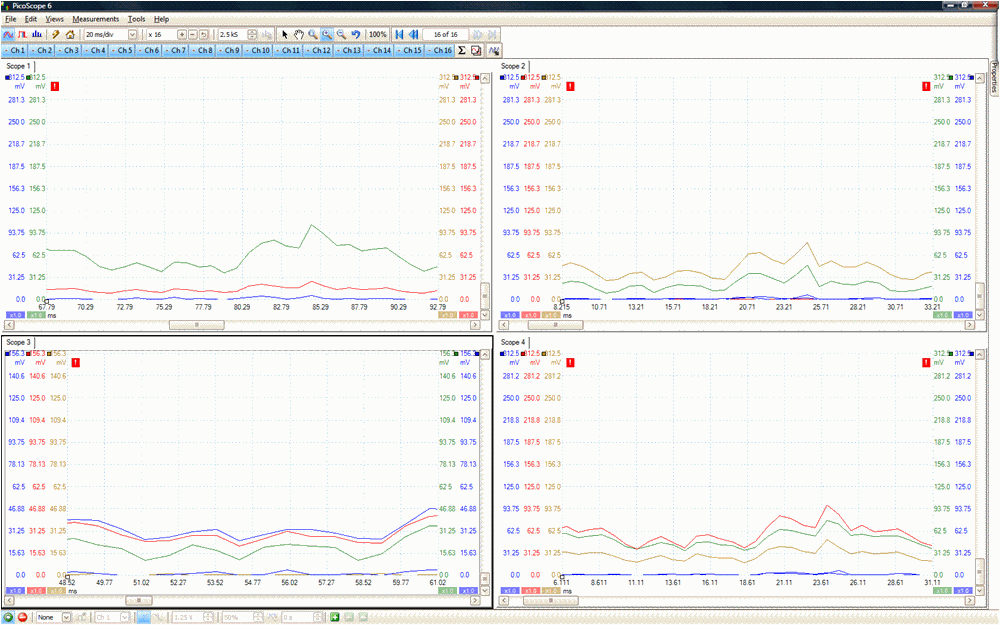
Task: Open the math channels (sigma) dialog
Action: (x=462, y=50)
